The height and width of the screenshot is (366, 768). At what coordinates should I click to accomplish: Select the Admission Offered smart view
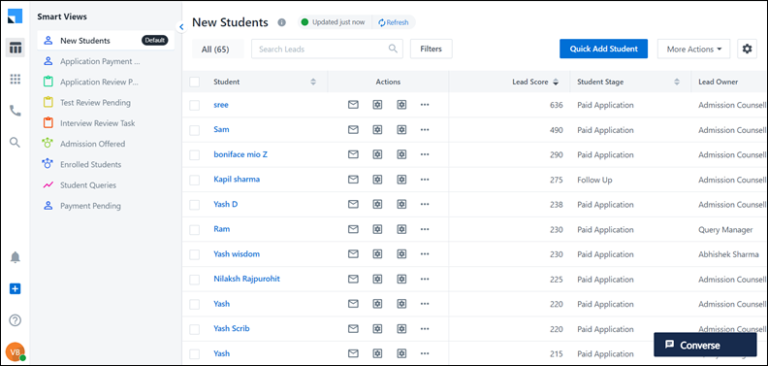click(106, 144)
